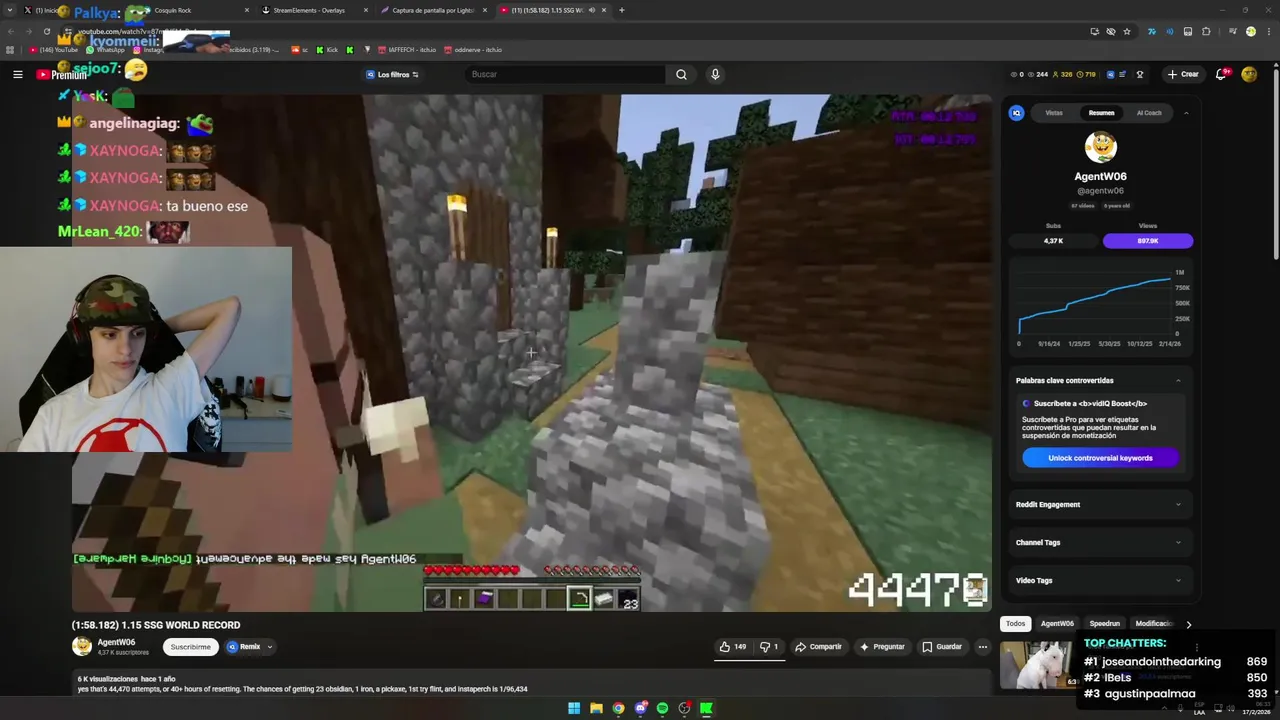Expand Reddit Engagement section
This screenshot has height=720, width=1280.
tap(1178, 504)
